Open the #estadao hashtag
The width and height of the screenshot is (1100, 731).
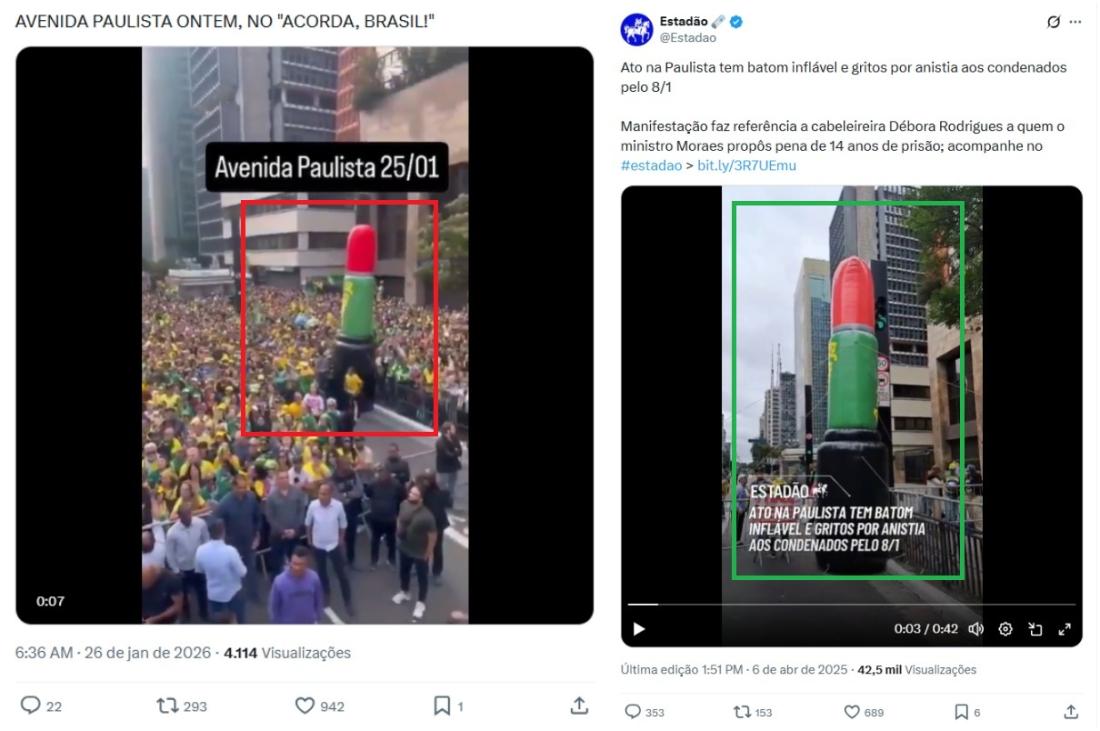coord(650,166)
